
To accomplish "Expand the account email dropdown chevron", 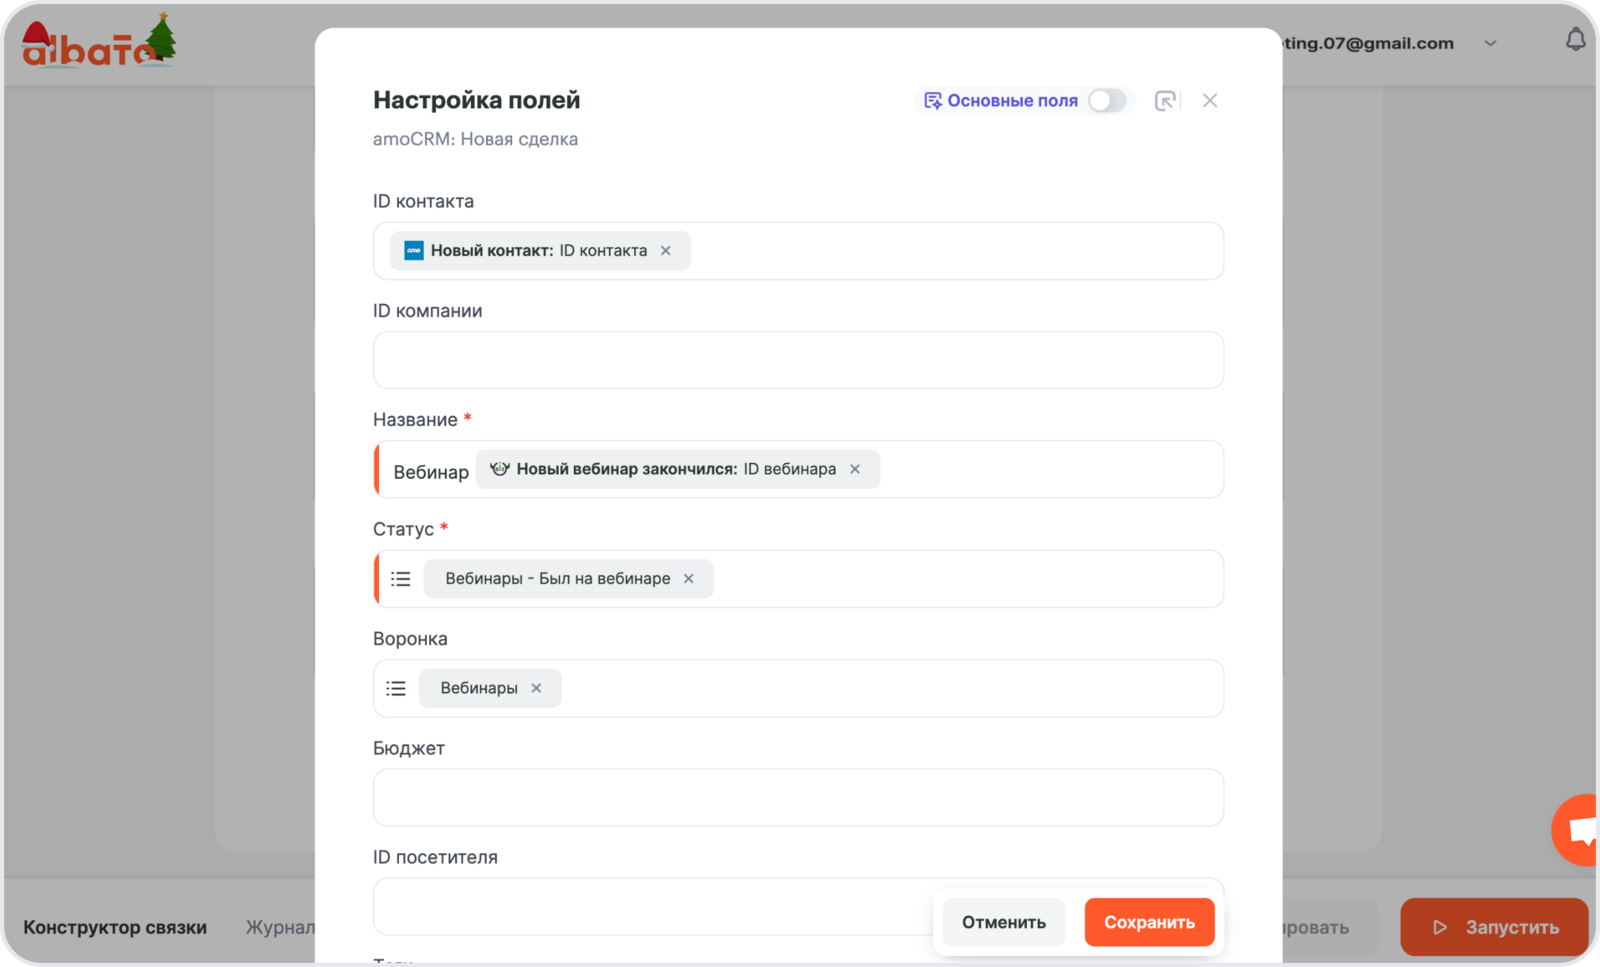I will tap(1490, 43).
